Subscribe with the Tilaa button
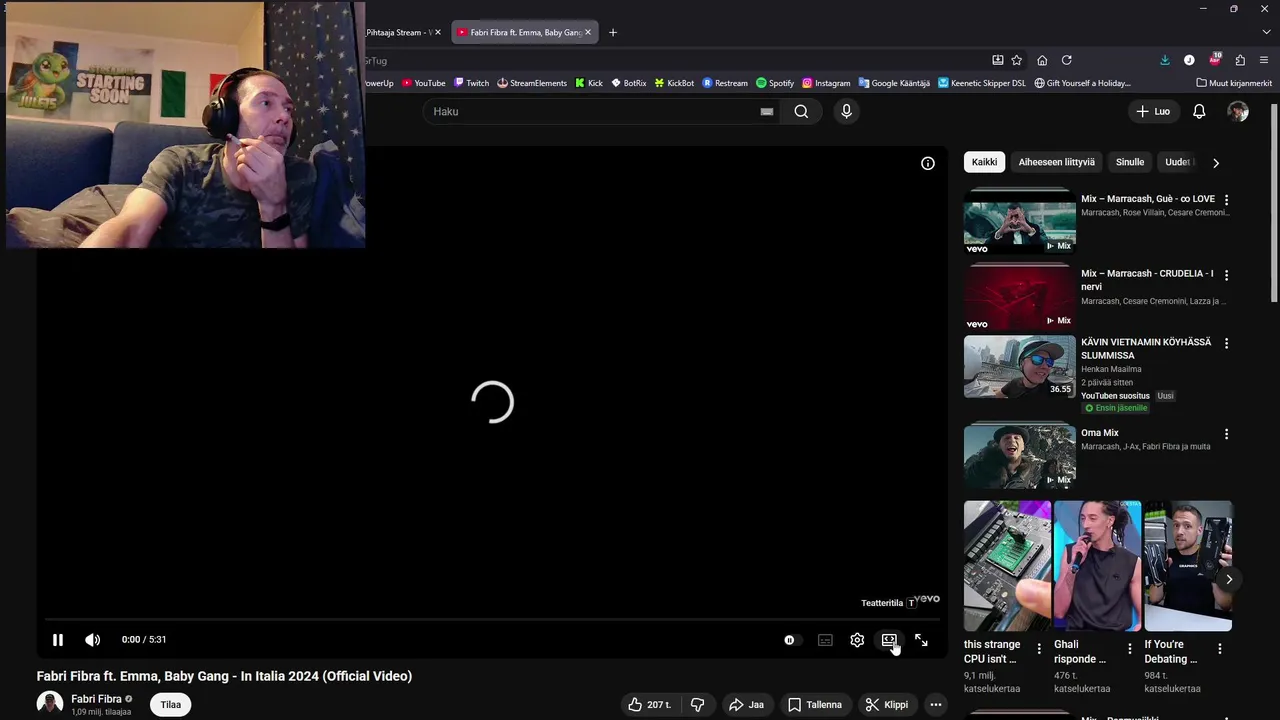The image size is (1280, 720). (x=171, y=705)
